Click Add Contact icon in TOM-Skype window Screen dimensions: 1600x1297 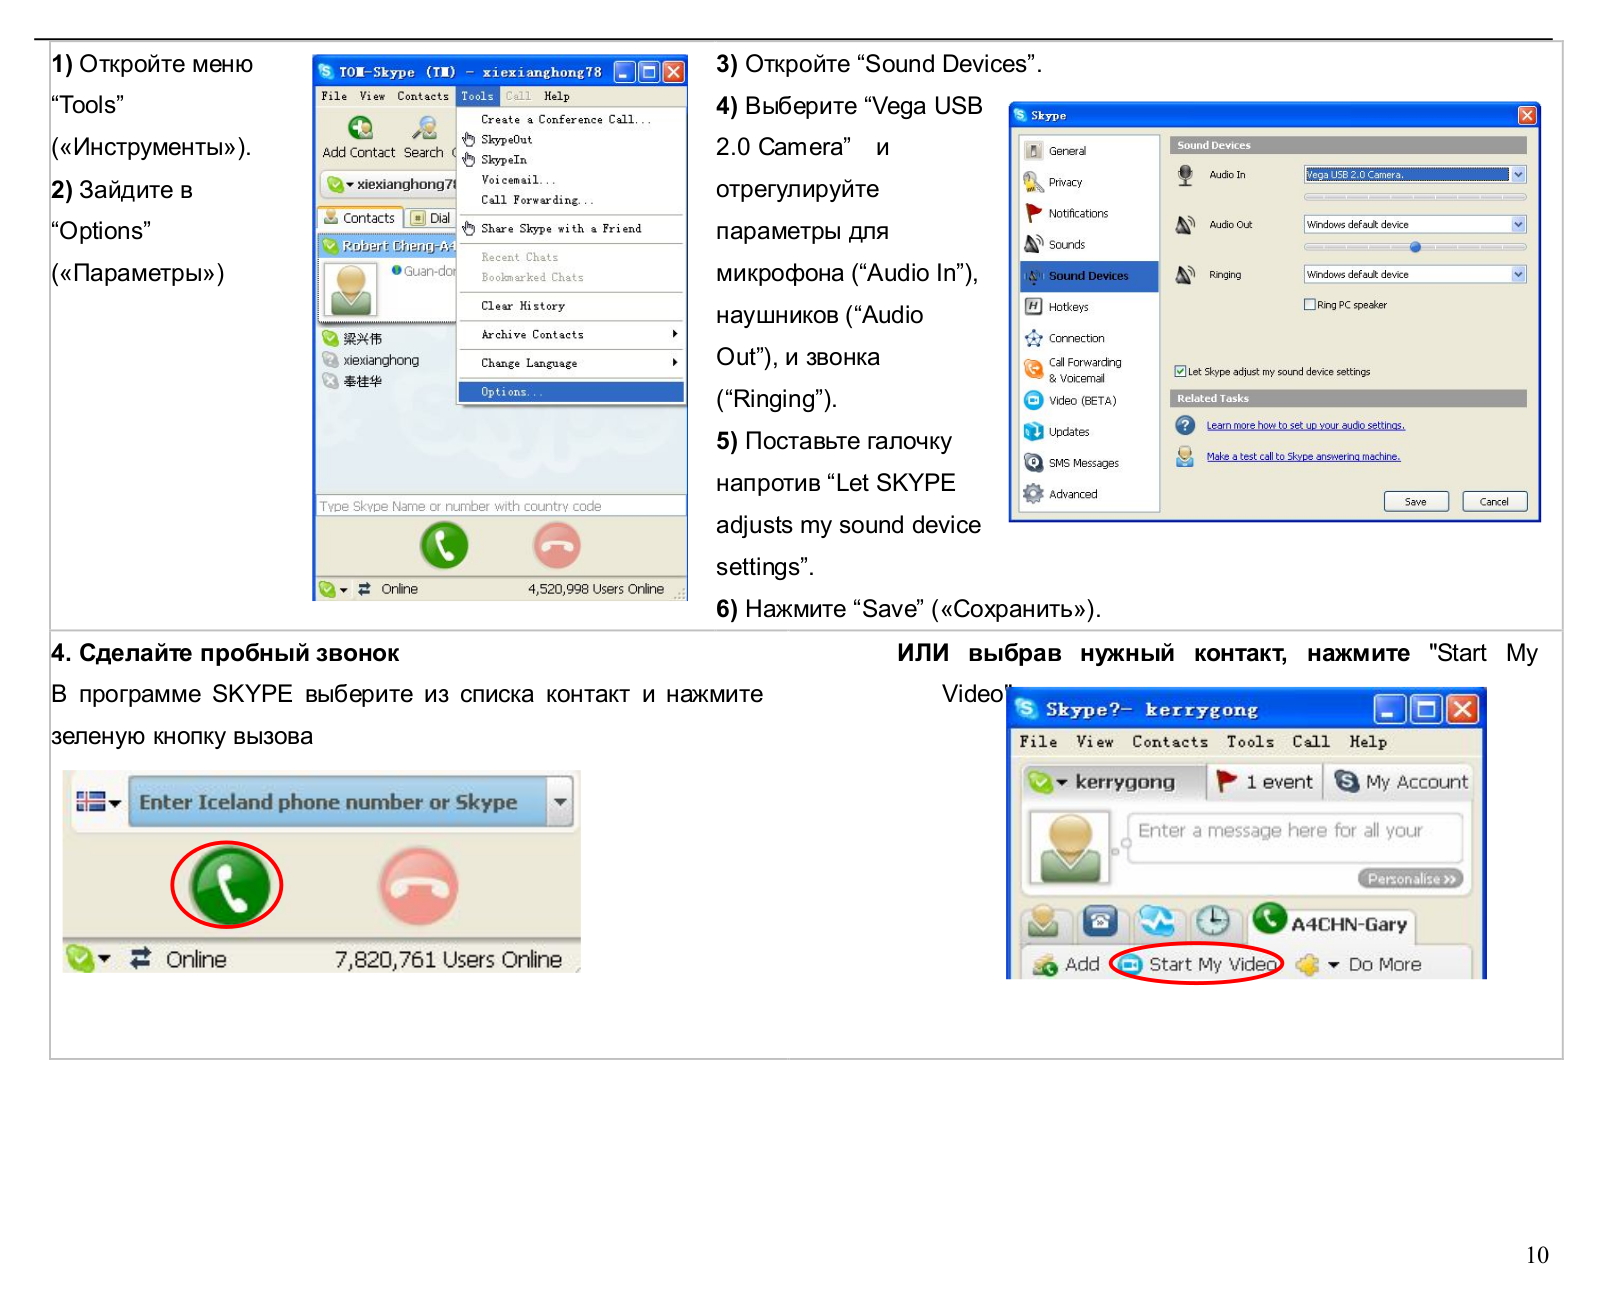pos(360,128)
